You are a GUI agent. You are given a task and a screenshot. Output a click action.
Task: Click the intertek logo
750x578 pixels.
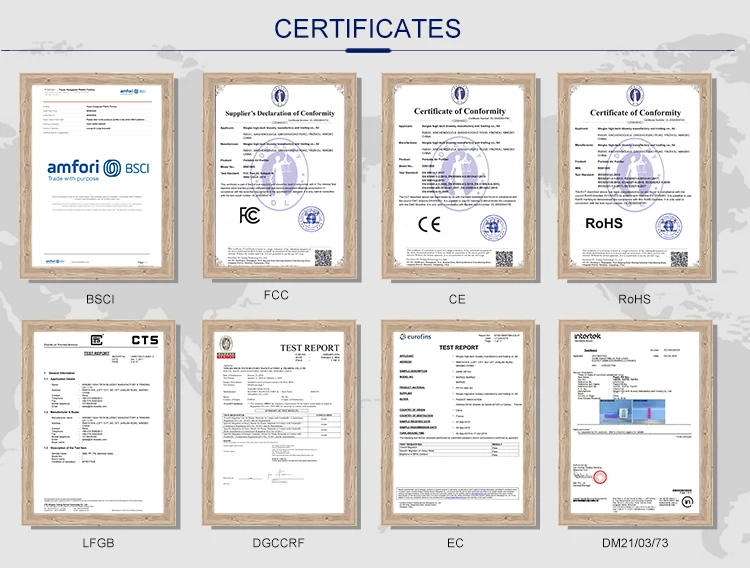587,336
